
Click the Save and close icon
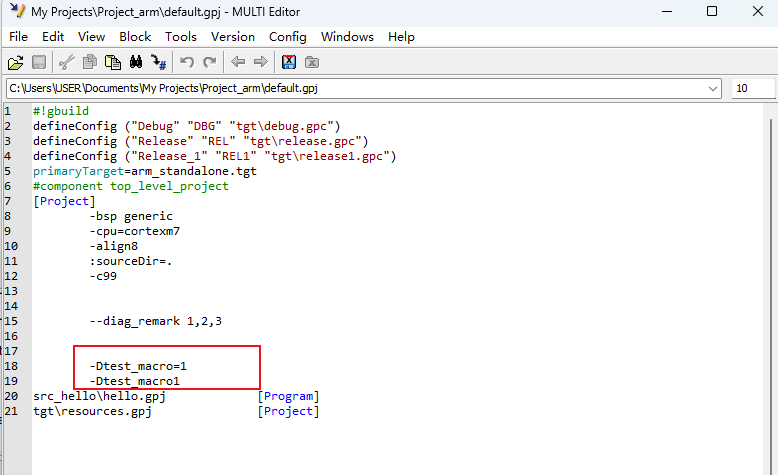pyautogui.click(x=289, y=62)
